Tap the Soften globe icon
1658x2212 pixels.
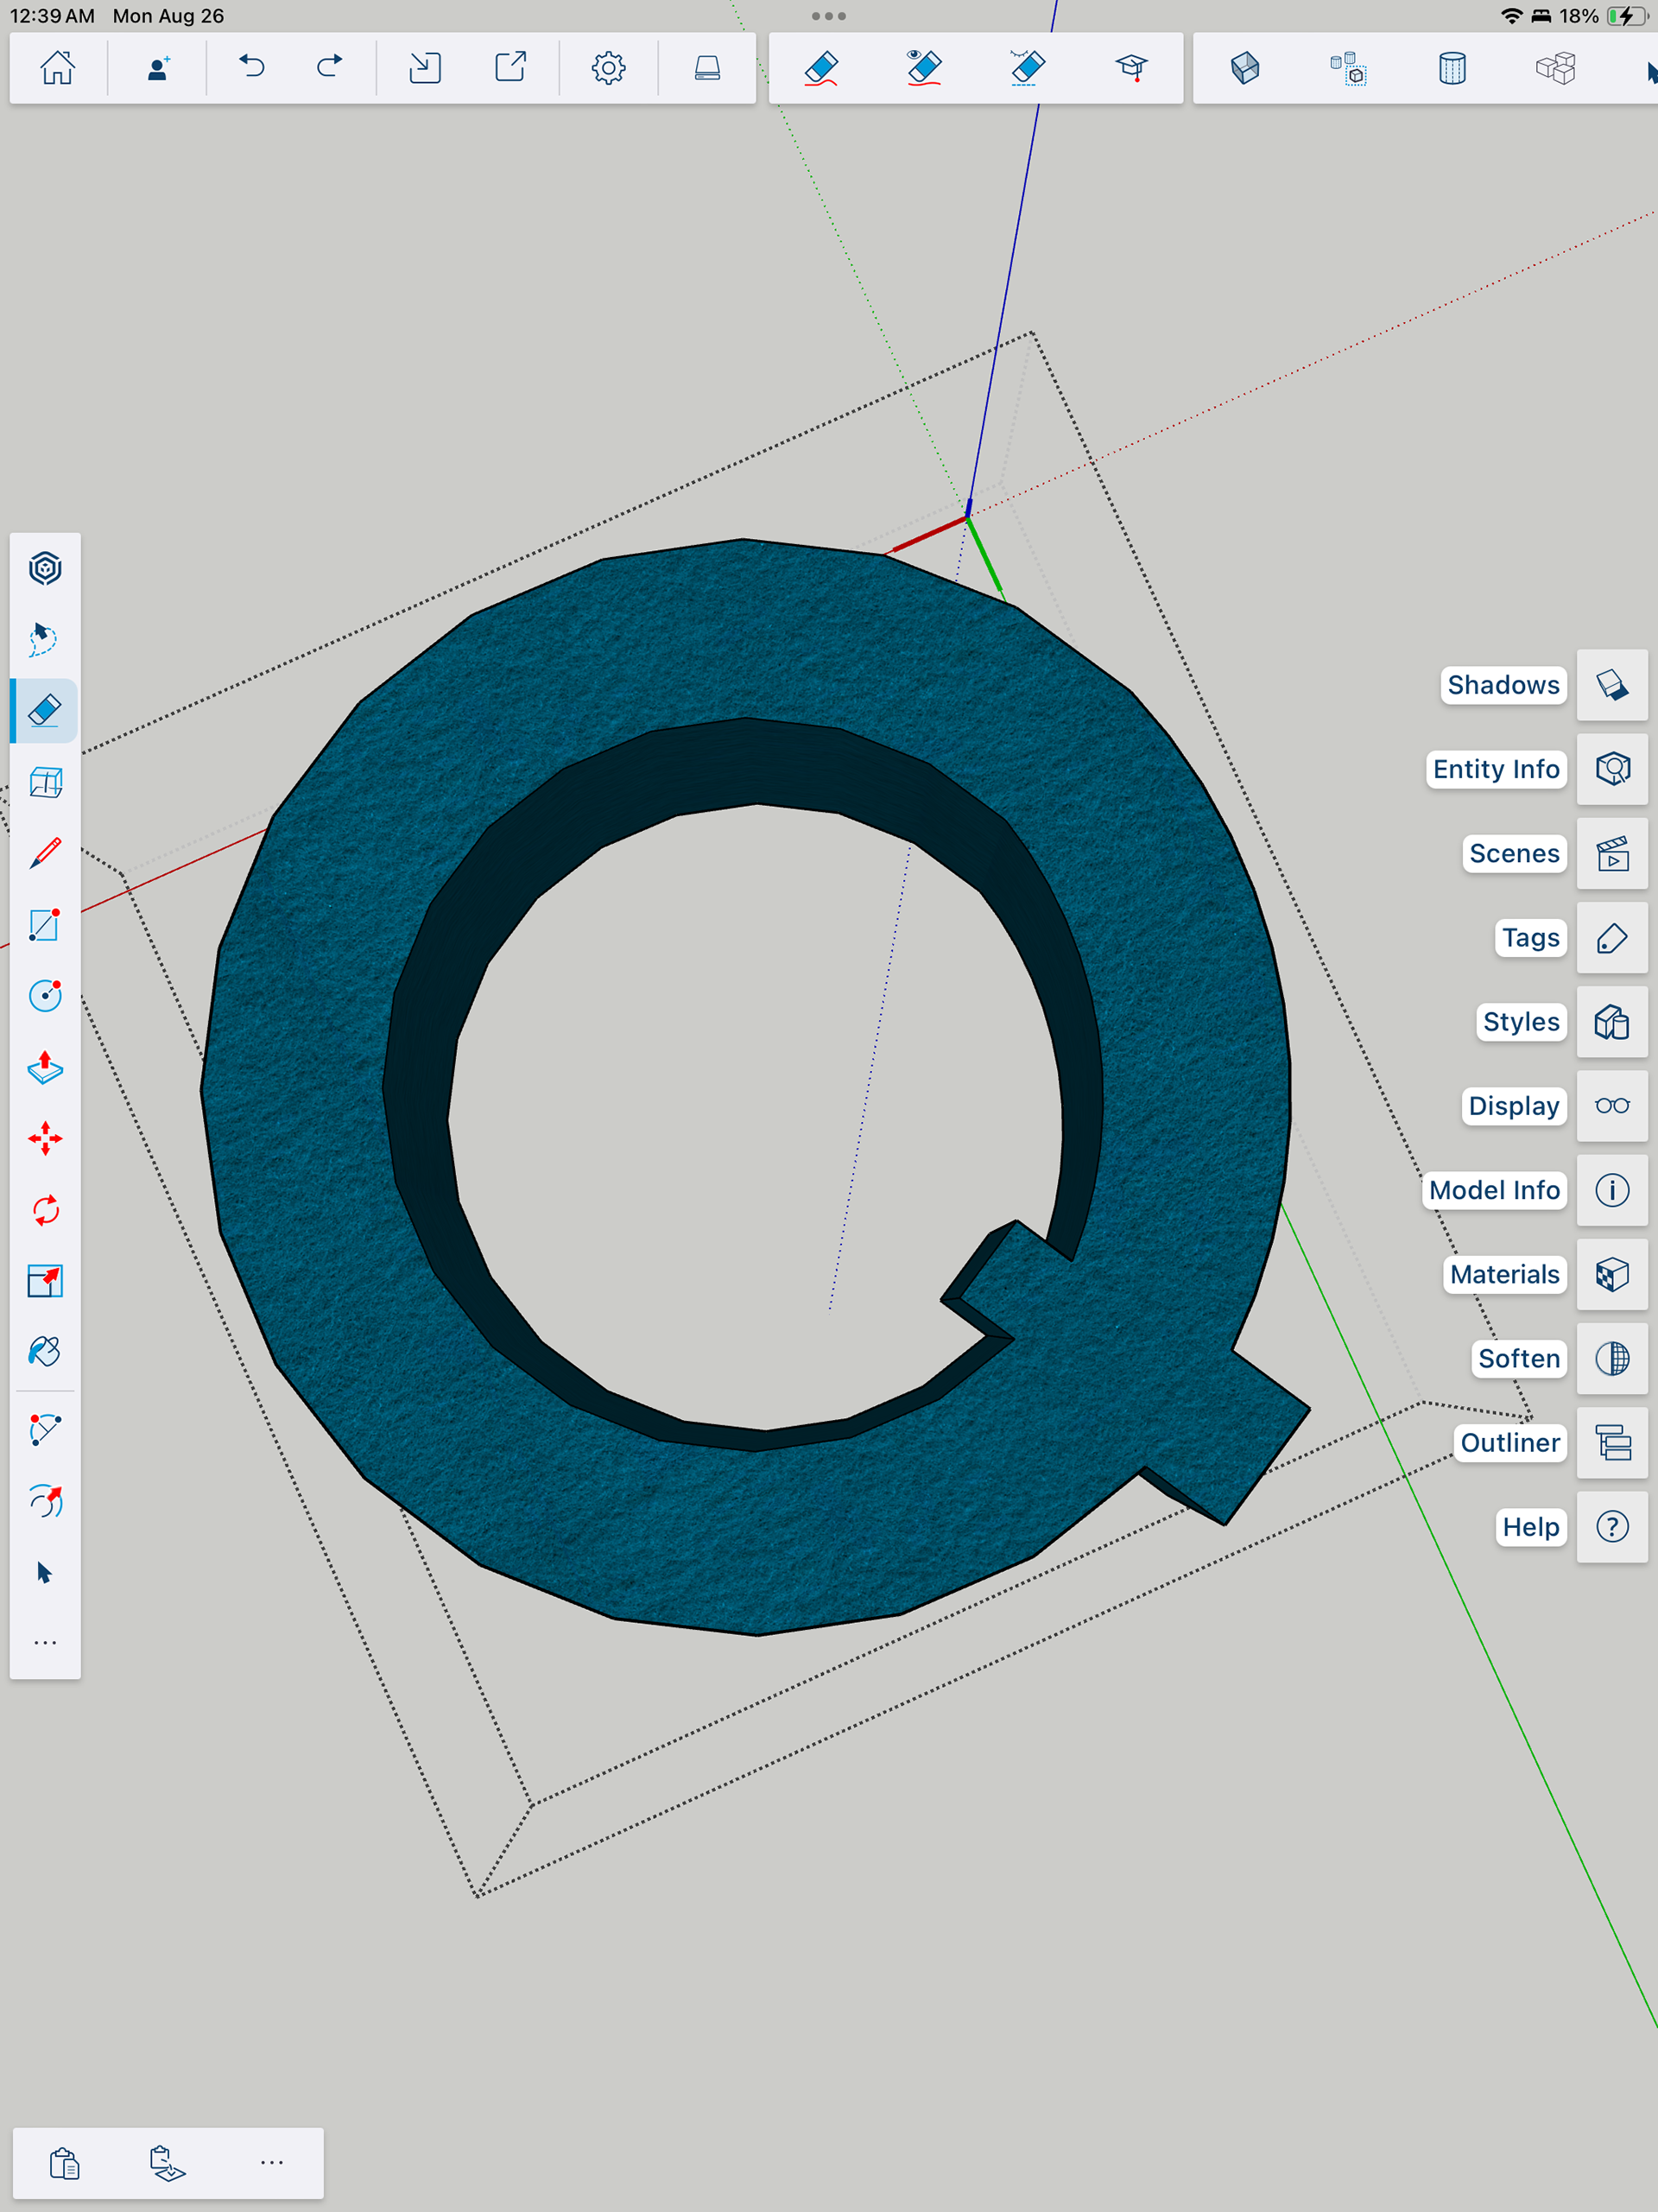1612,1358
